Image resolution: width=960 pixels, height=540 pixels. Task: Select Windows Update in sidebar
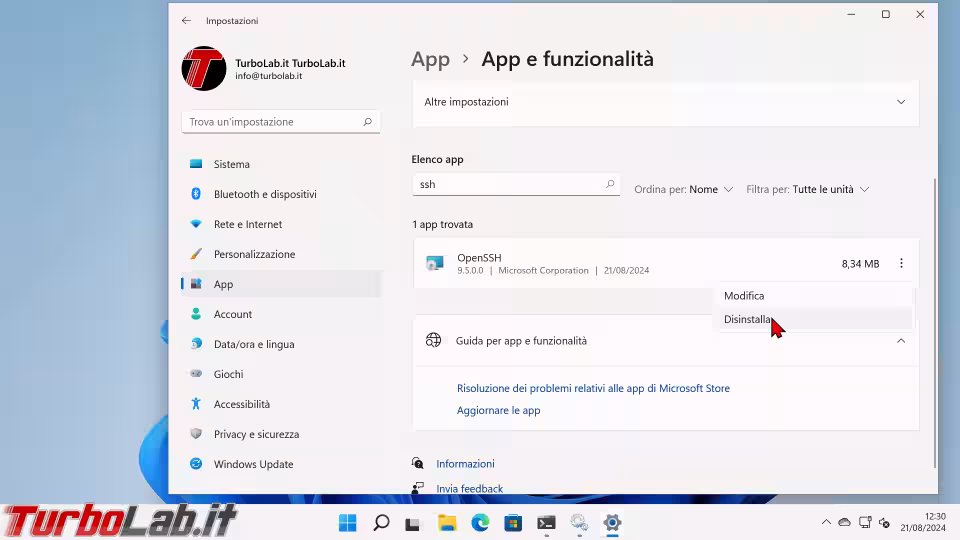(253, 464)
